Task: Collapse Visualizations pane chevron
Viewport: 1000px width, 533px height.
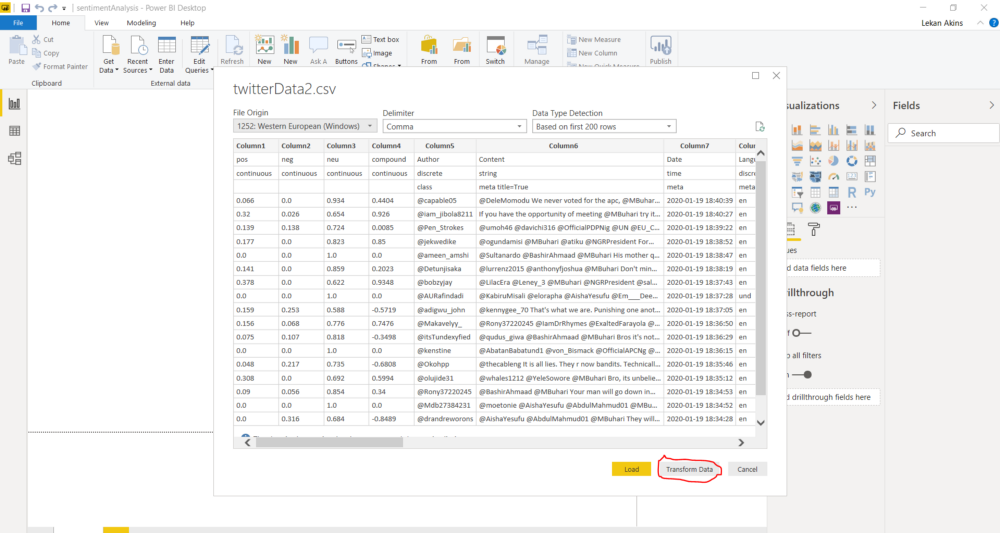Action: (x=874, y=105)
